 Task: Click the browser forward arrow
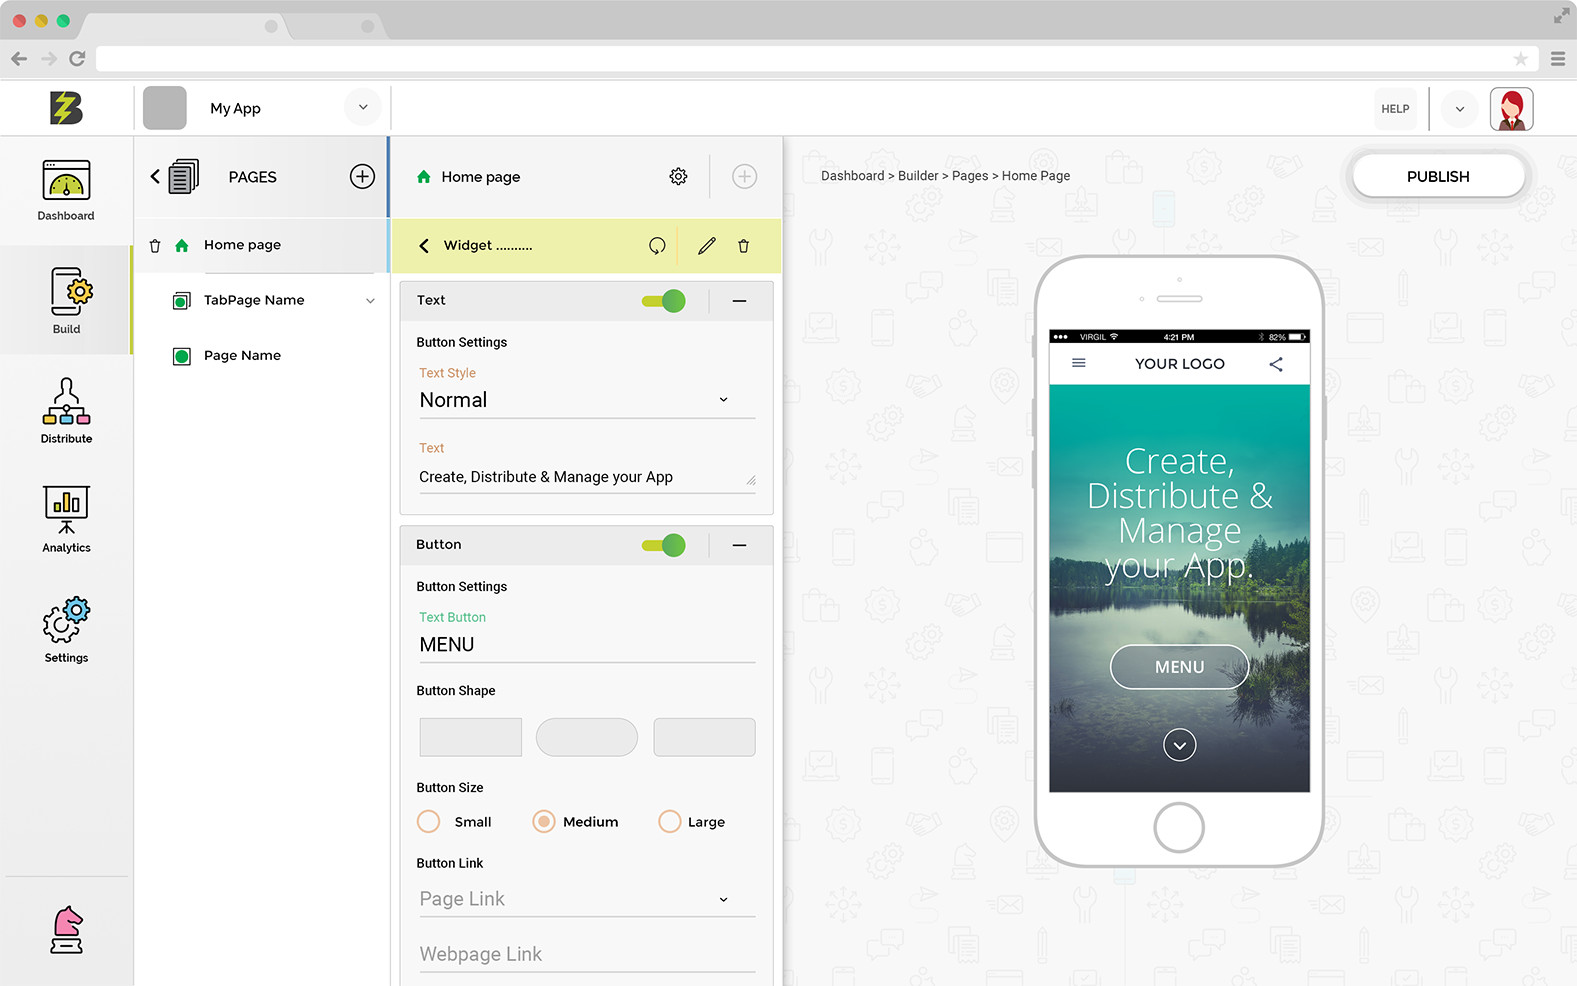(x=48, y=59)
